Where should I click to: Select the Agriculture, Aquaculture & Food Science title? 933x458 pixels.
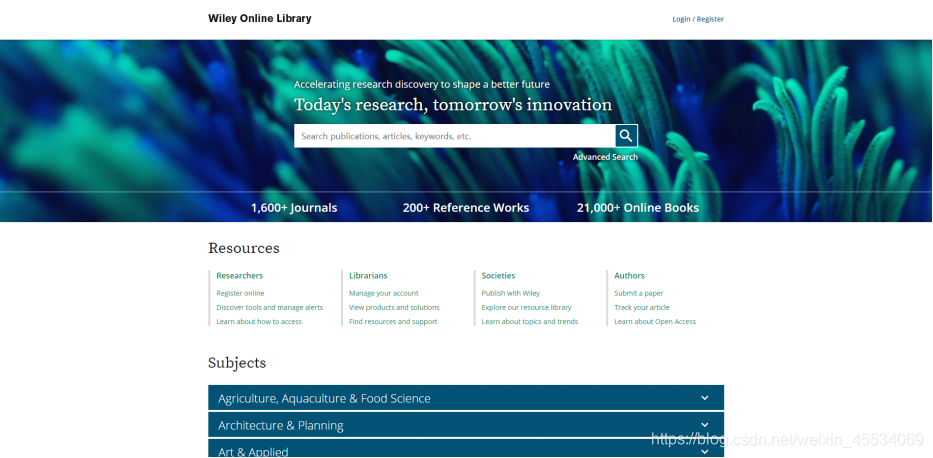pyautogui.click(x=324, y=399)
